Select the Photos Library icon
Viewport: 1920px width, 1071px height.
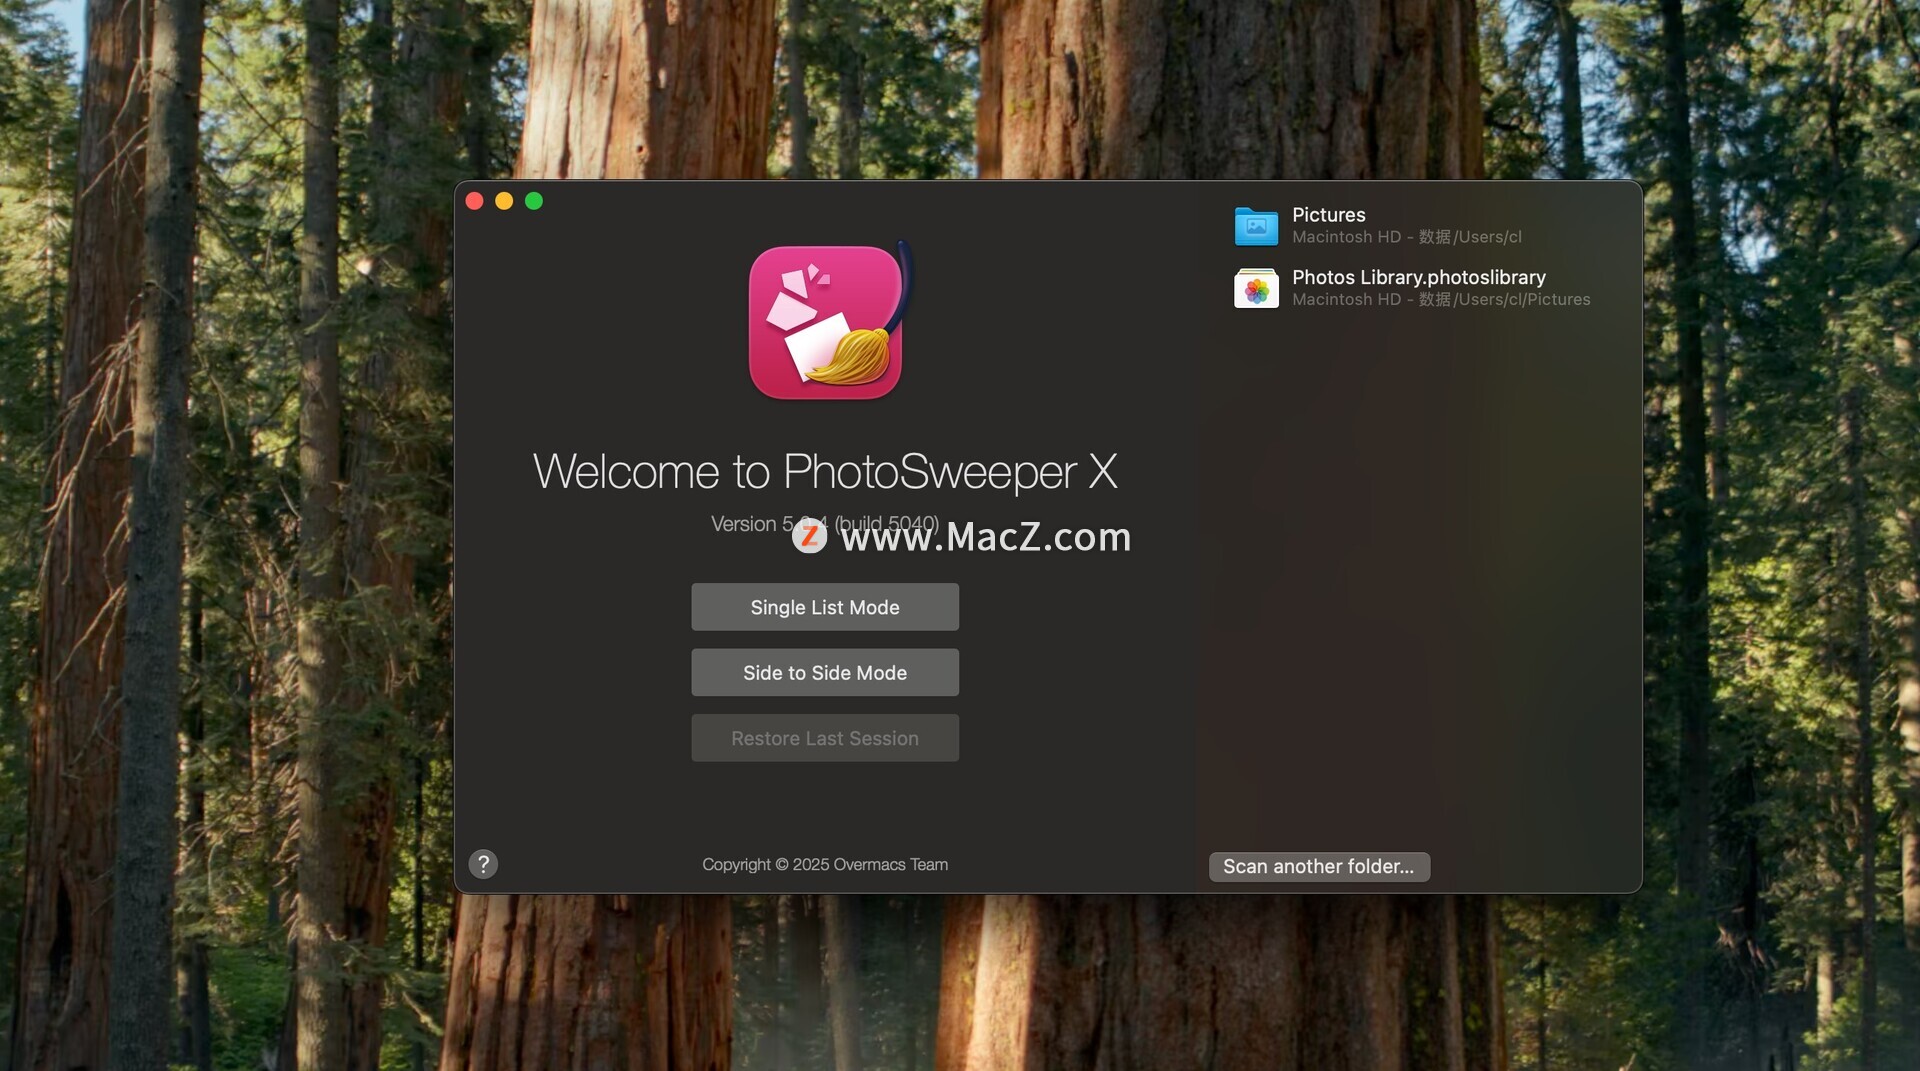coord(1256,289)
